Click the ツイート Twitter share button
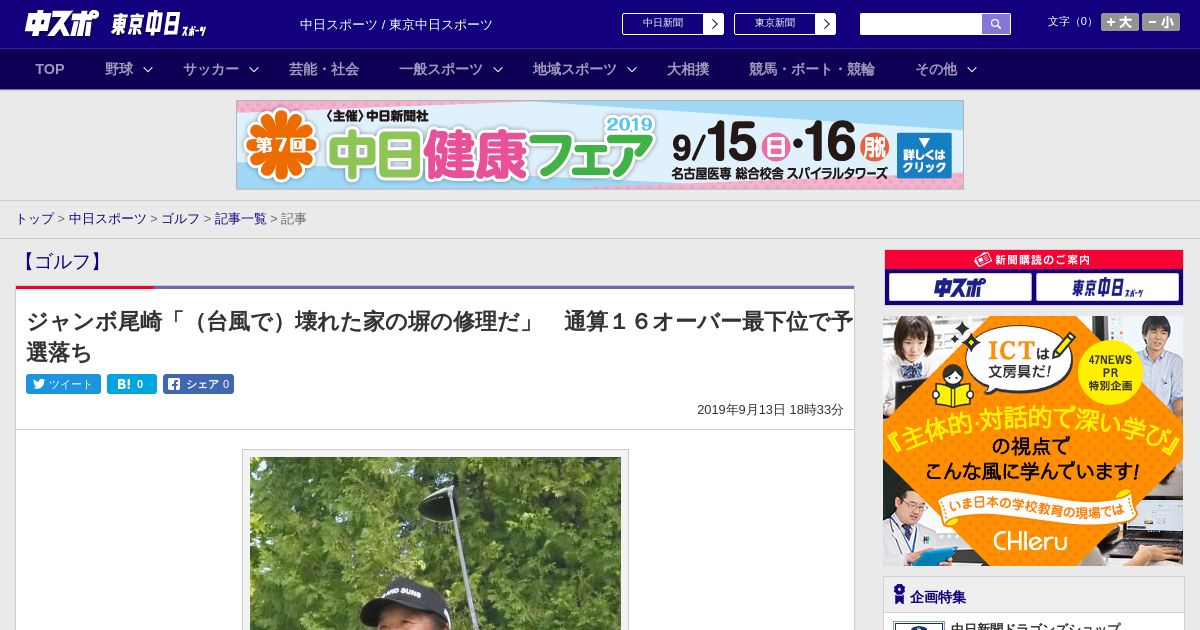Image resolution: width=1200 pixels, height=630 pixels. coord(63,384)
